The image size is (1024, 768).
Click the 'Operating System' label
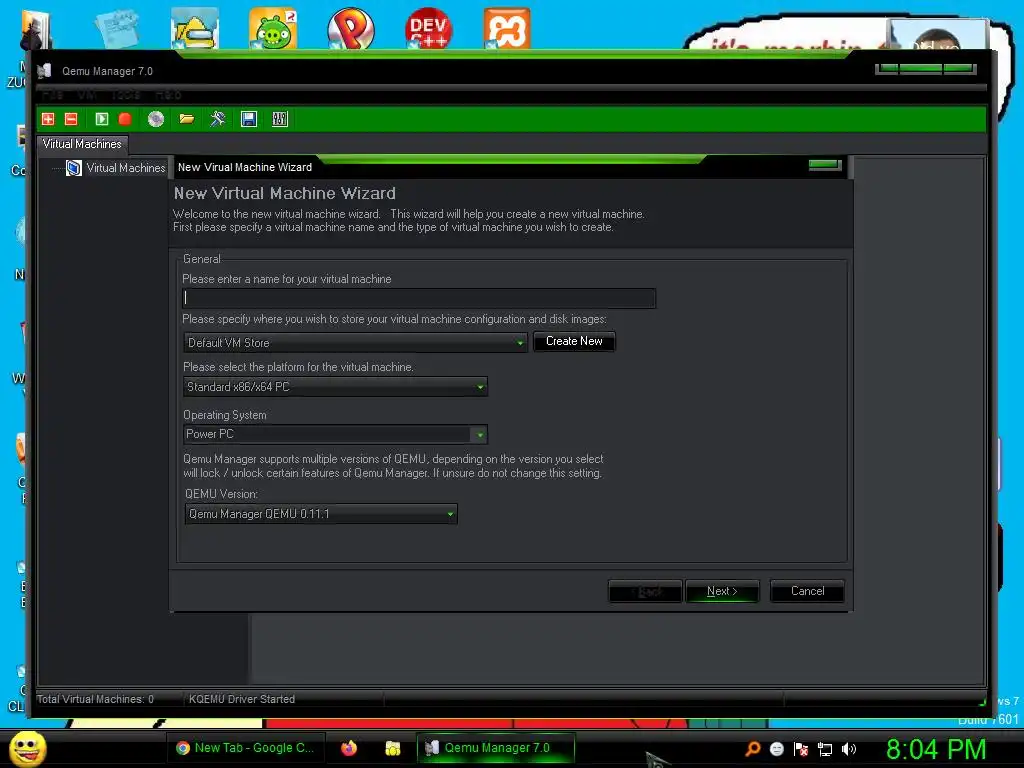coord(225,415)
